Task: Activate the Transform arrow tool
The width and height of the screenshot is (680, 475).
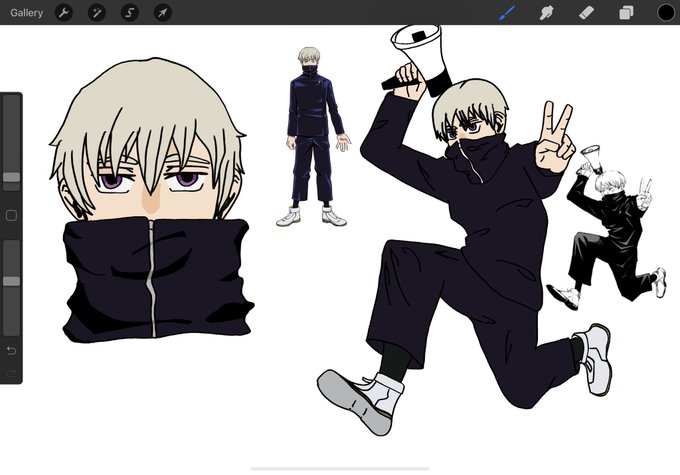Action: tap(163, 13)
